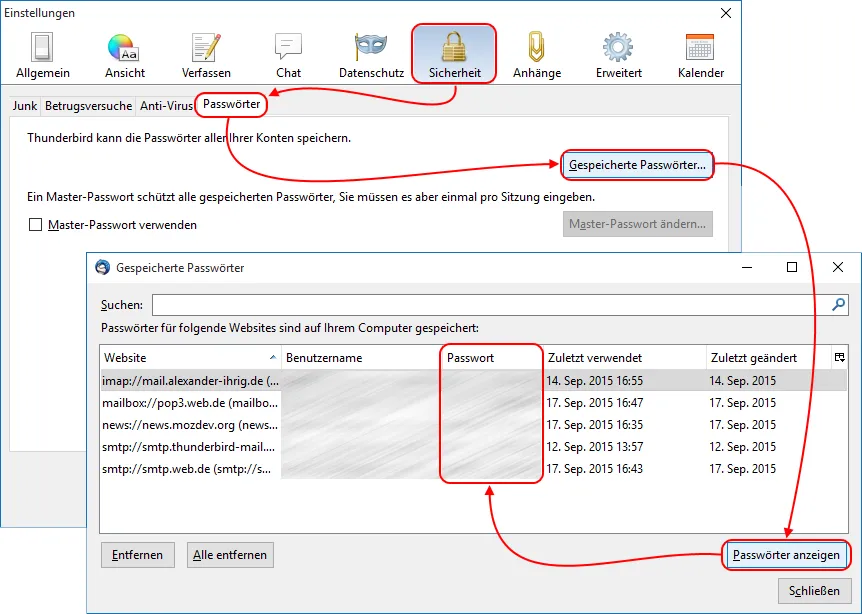The image size is (862, 614).
Task: Click the Entfernen button
Action: point(137,555)
